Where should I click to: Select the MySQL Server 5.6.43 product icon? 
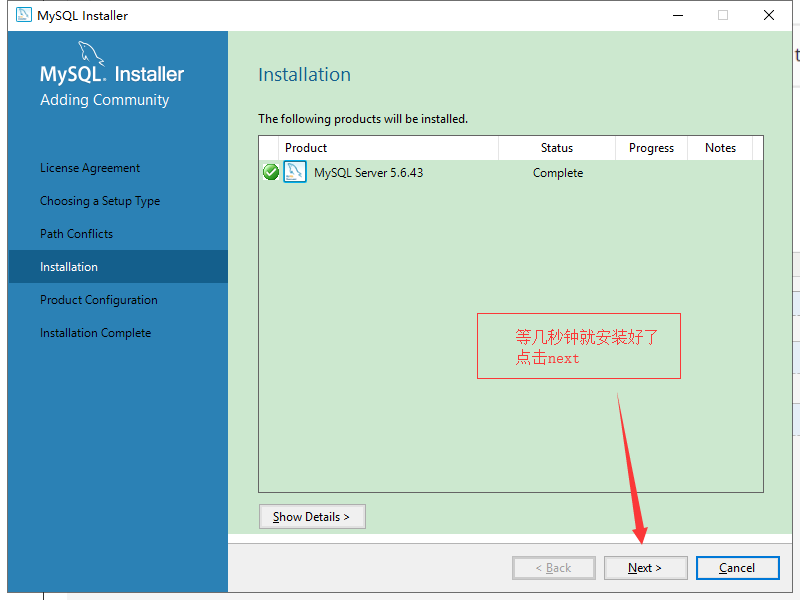click(x=295, y=172)
